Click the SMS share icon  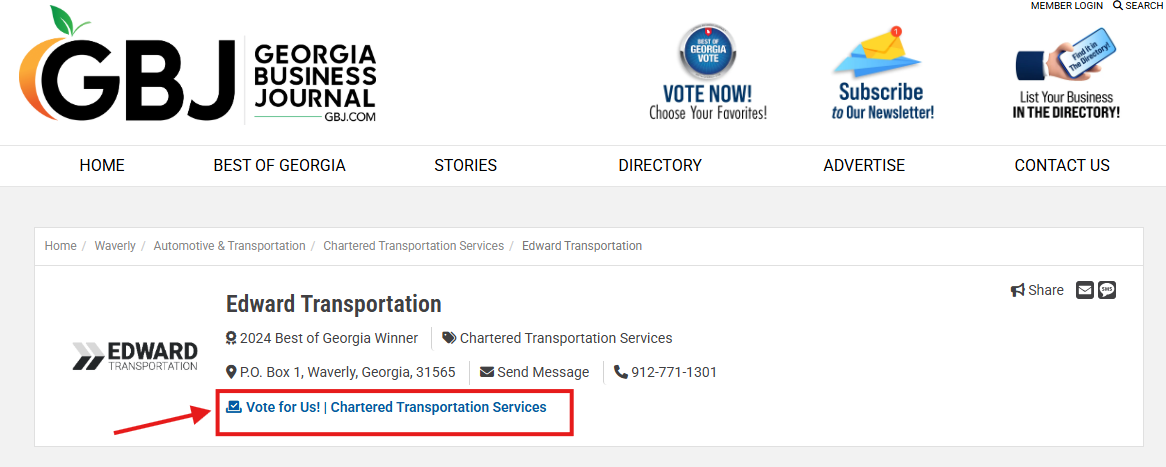(x=1107, y=290)
